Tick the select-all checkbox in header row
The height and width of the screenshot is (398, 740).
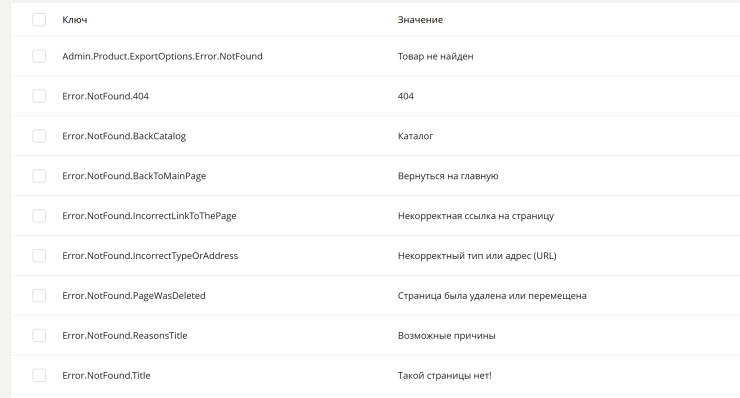[x=39, y=20]
